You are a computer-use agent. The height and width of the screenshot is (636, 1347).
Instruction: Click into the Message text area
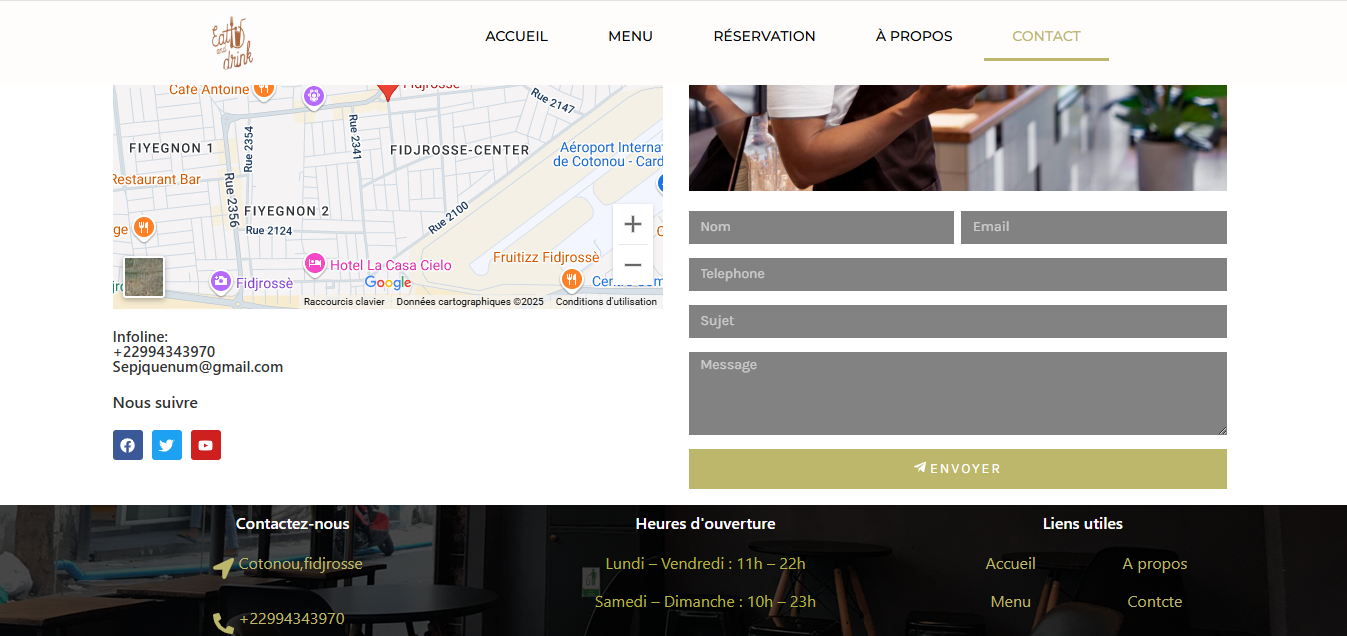tap(958, 393)
